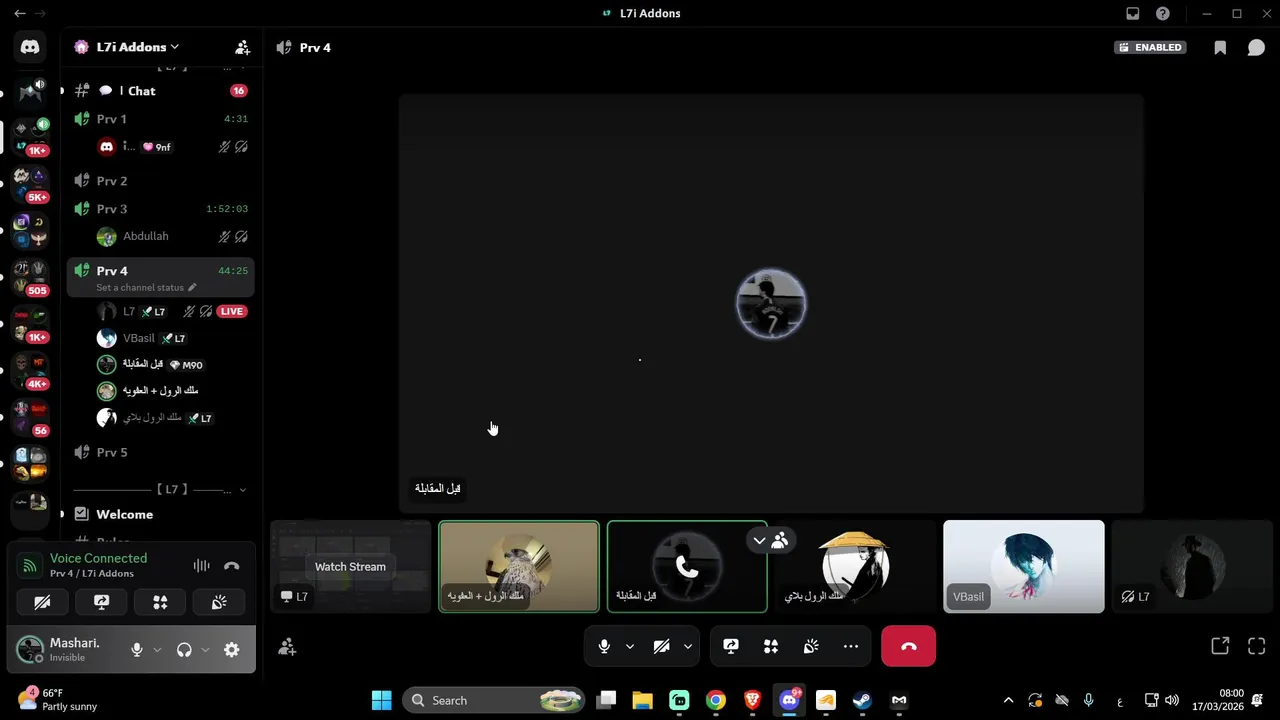Open server with 505 badge in sidebar

click(30, 278)
